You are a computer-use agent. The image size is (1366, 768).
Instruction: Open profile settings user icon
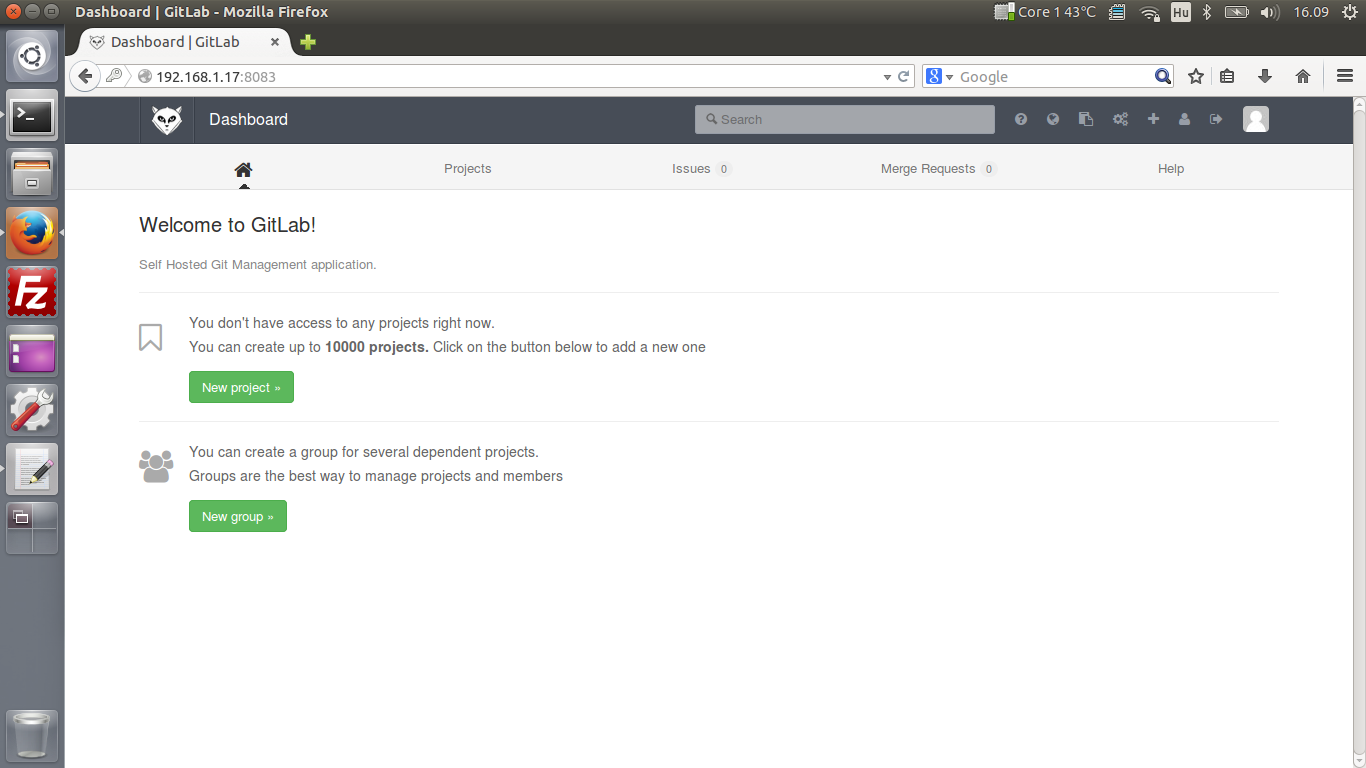point(1185,119)
